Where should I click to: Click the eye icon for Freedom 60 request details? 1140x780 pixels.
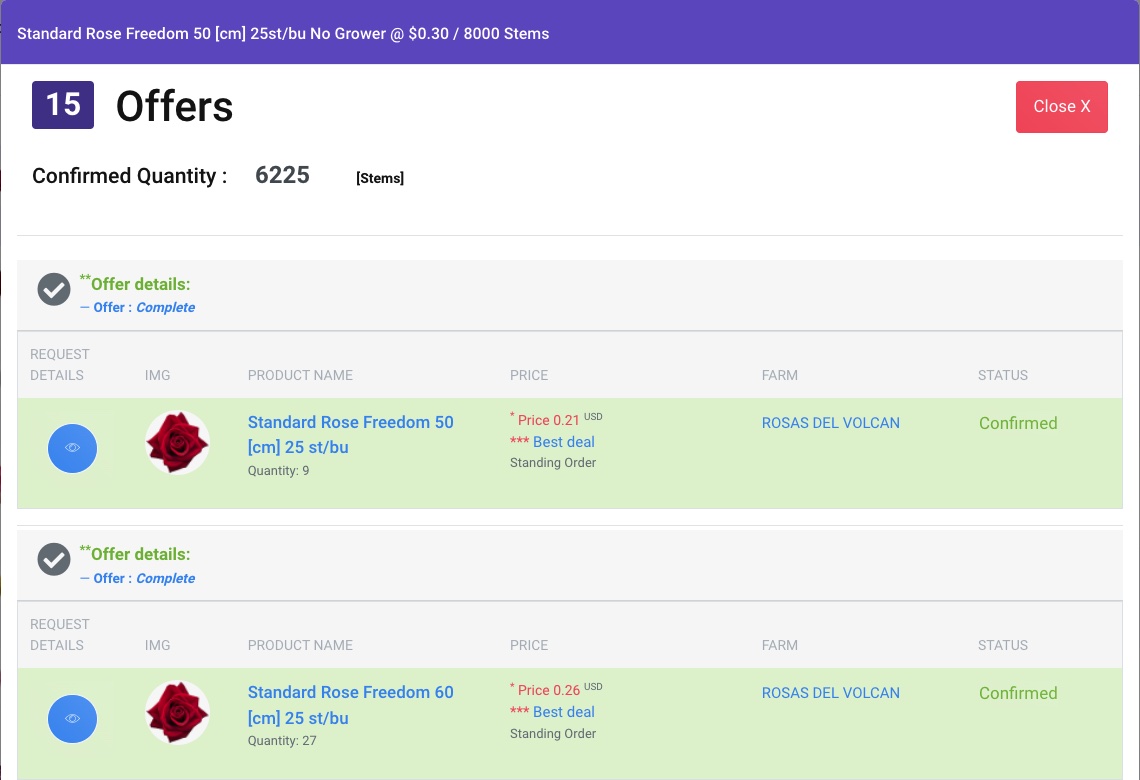click(72, 718)
